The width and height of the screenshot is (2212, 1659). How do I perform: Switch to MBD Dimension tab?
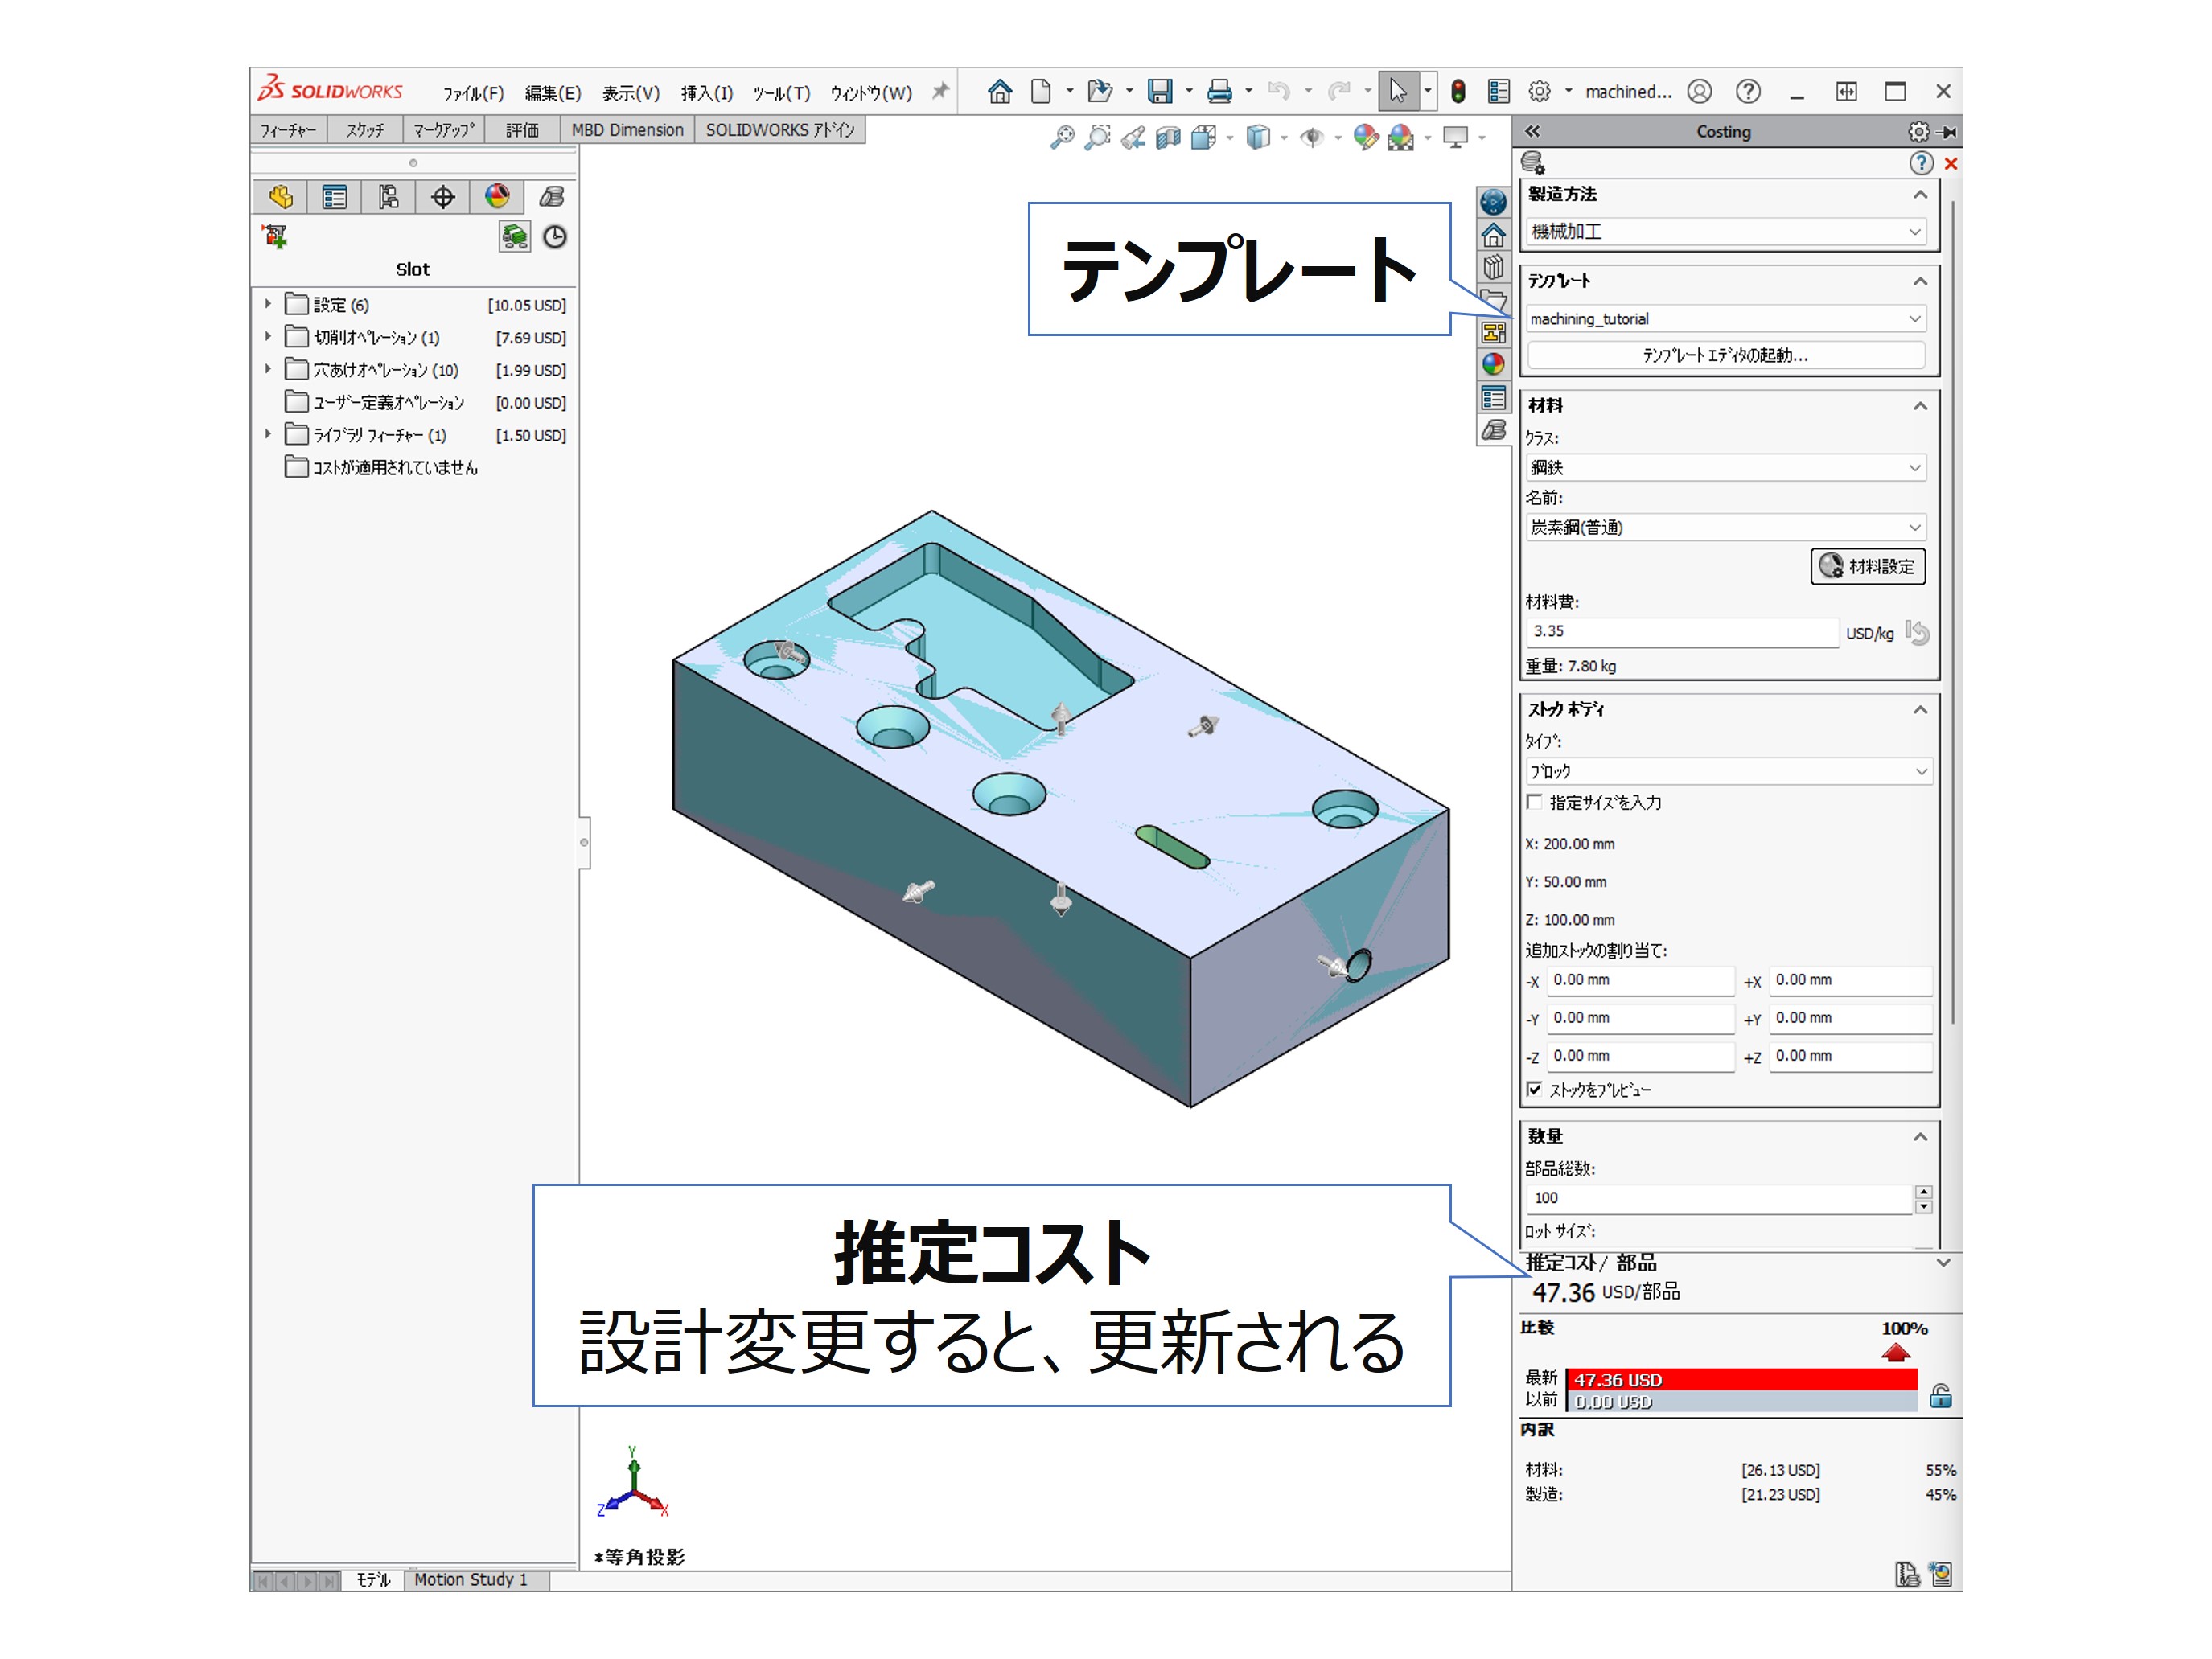tap(627, 130)
